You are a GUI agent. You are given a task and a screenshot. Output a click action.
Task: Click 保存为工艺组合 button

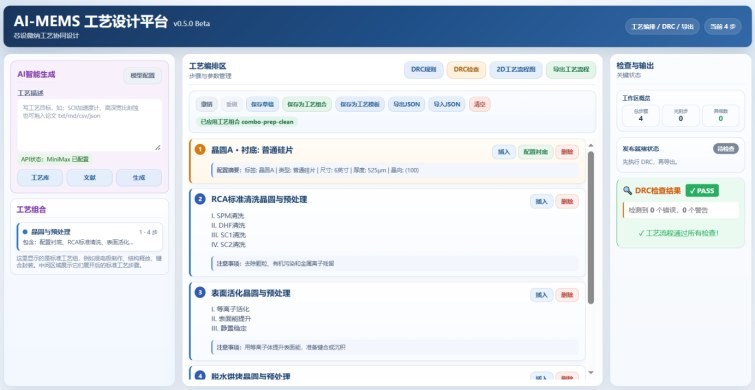pos(307,104)
